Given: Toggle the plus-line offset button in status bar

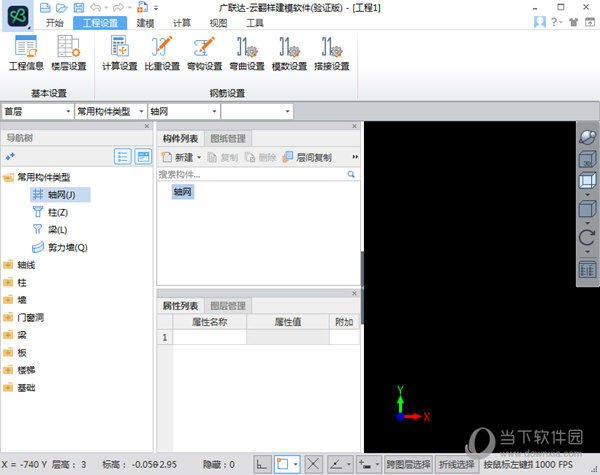Looking at the screenshot, I should pos(365,465).
